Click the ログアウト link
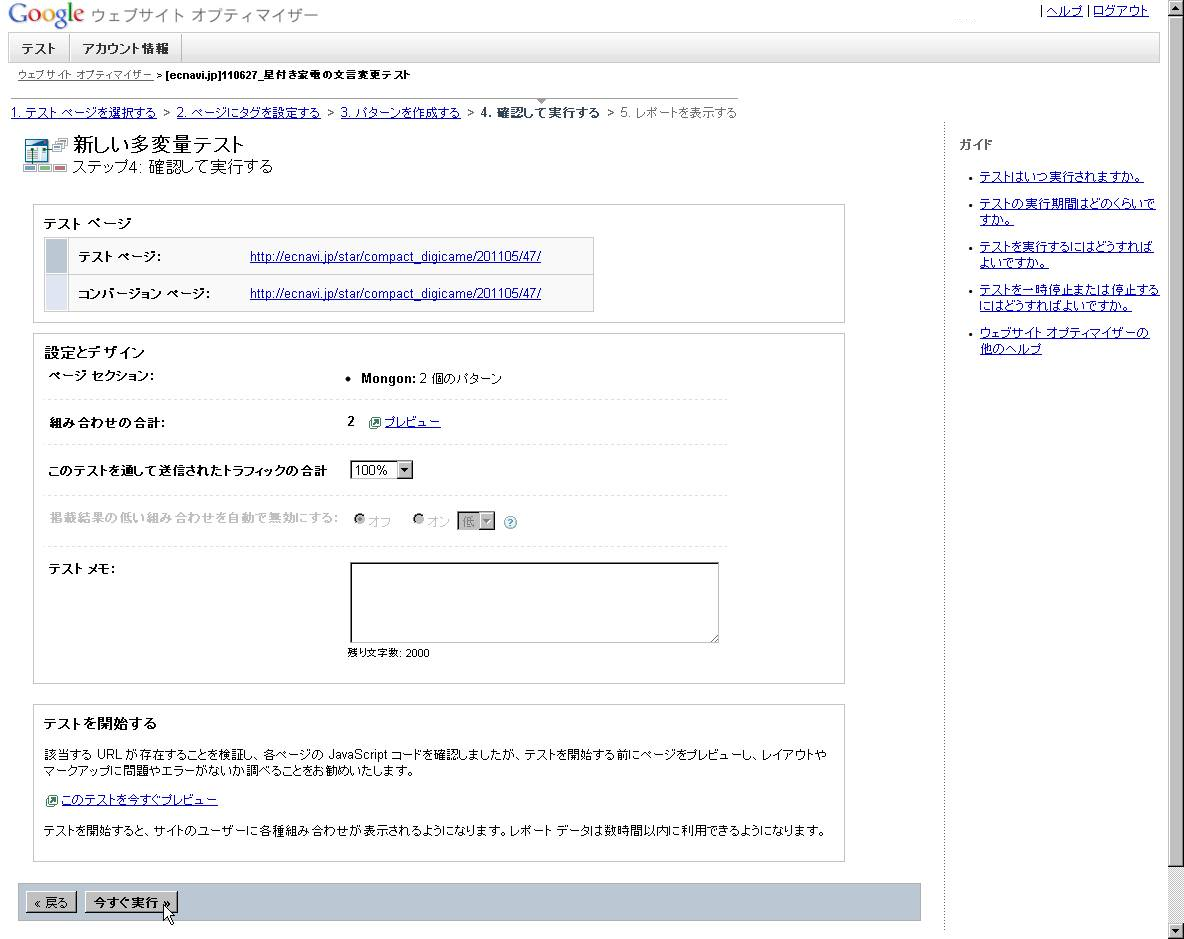 coord(1120,11)
